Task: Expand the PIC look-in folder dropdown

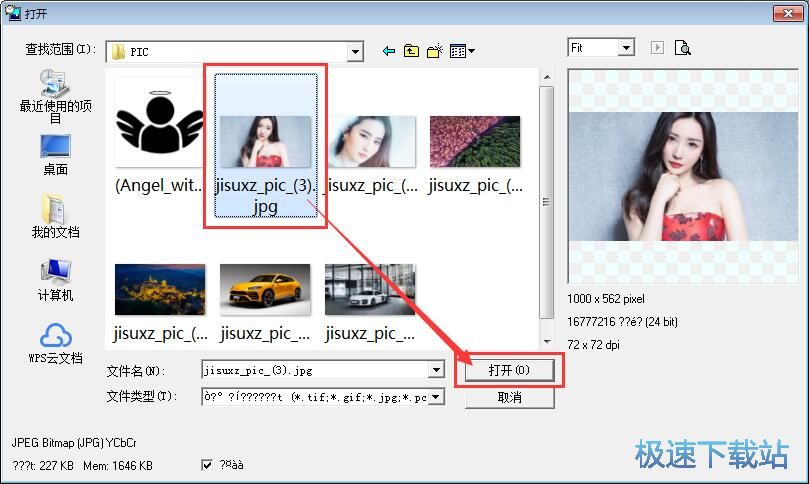Action: pos(355,51)
